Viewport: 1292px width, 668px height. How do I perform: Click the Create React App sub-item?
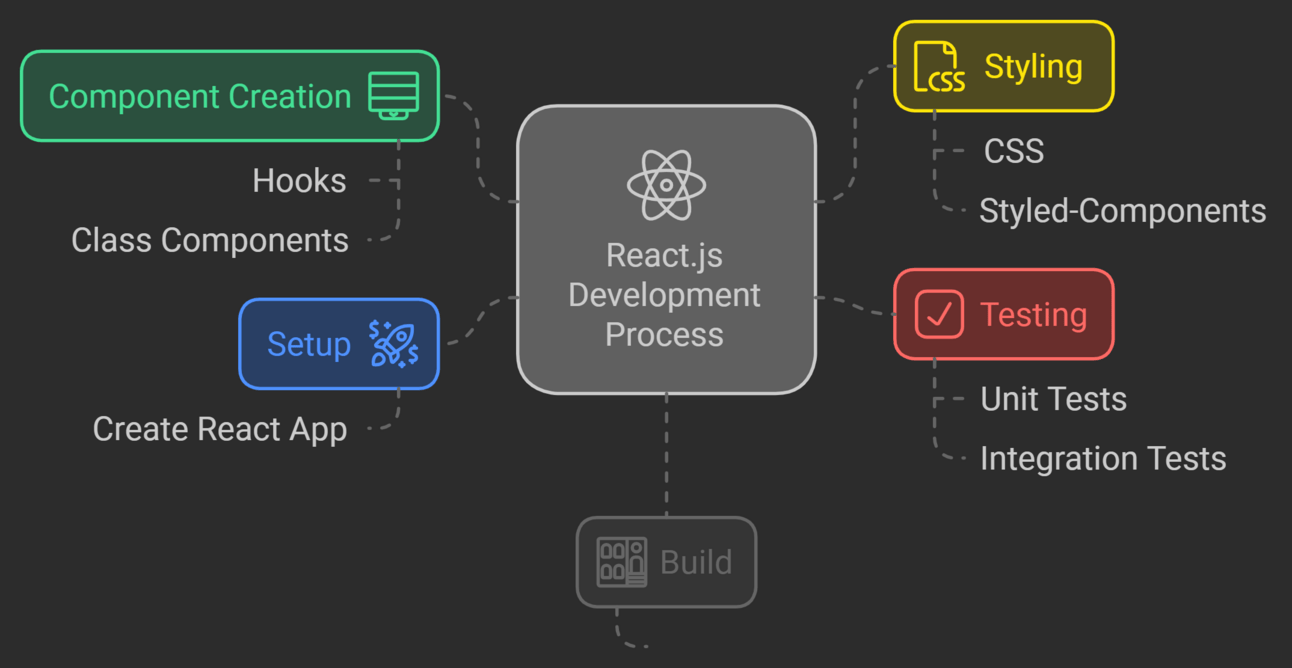[220, 429]
